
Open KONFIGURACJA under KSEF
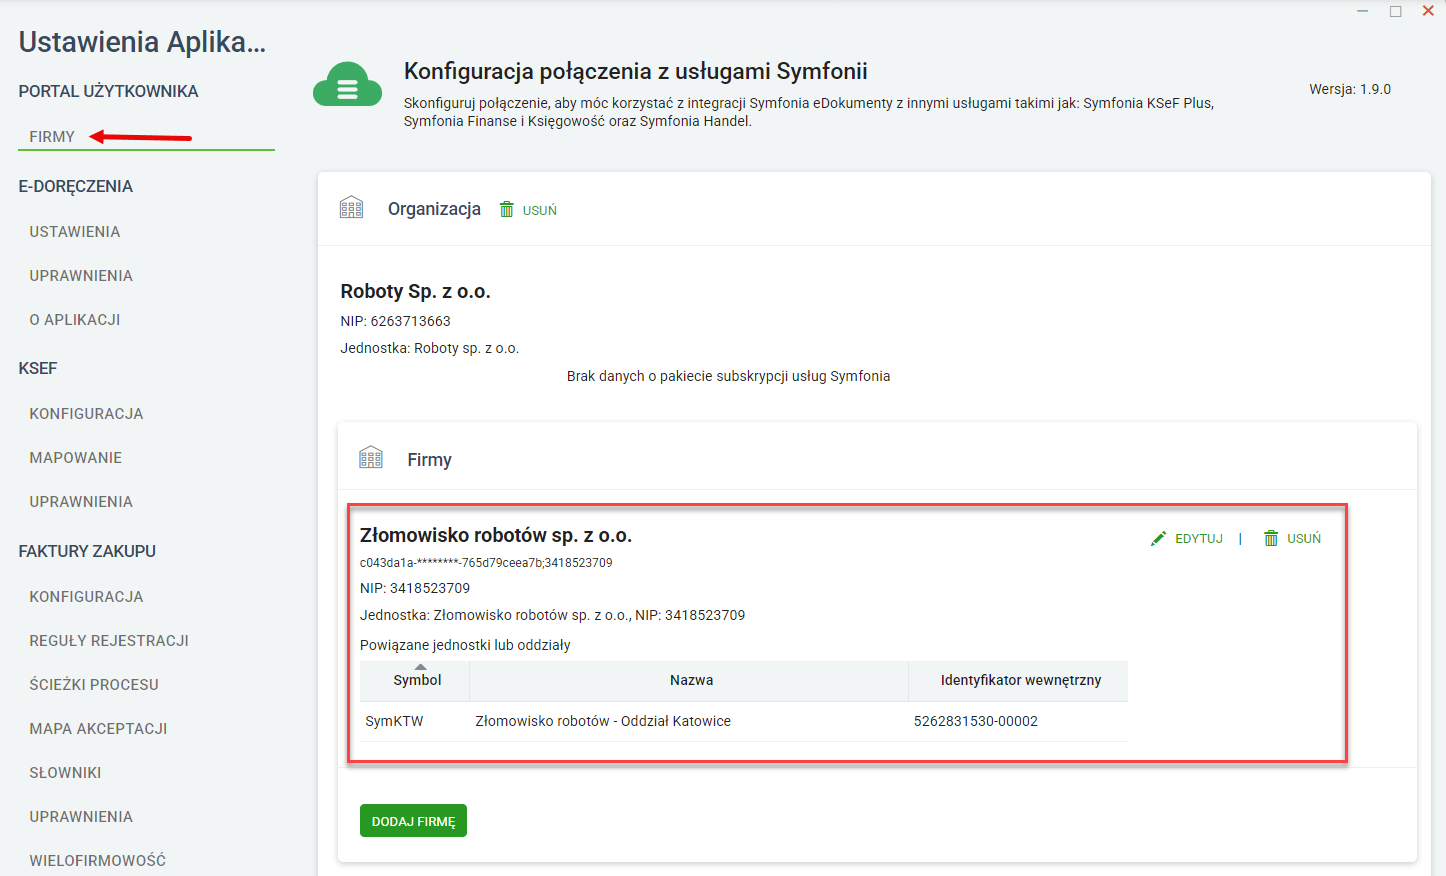(x=86, y=414)
